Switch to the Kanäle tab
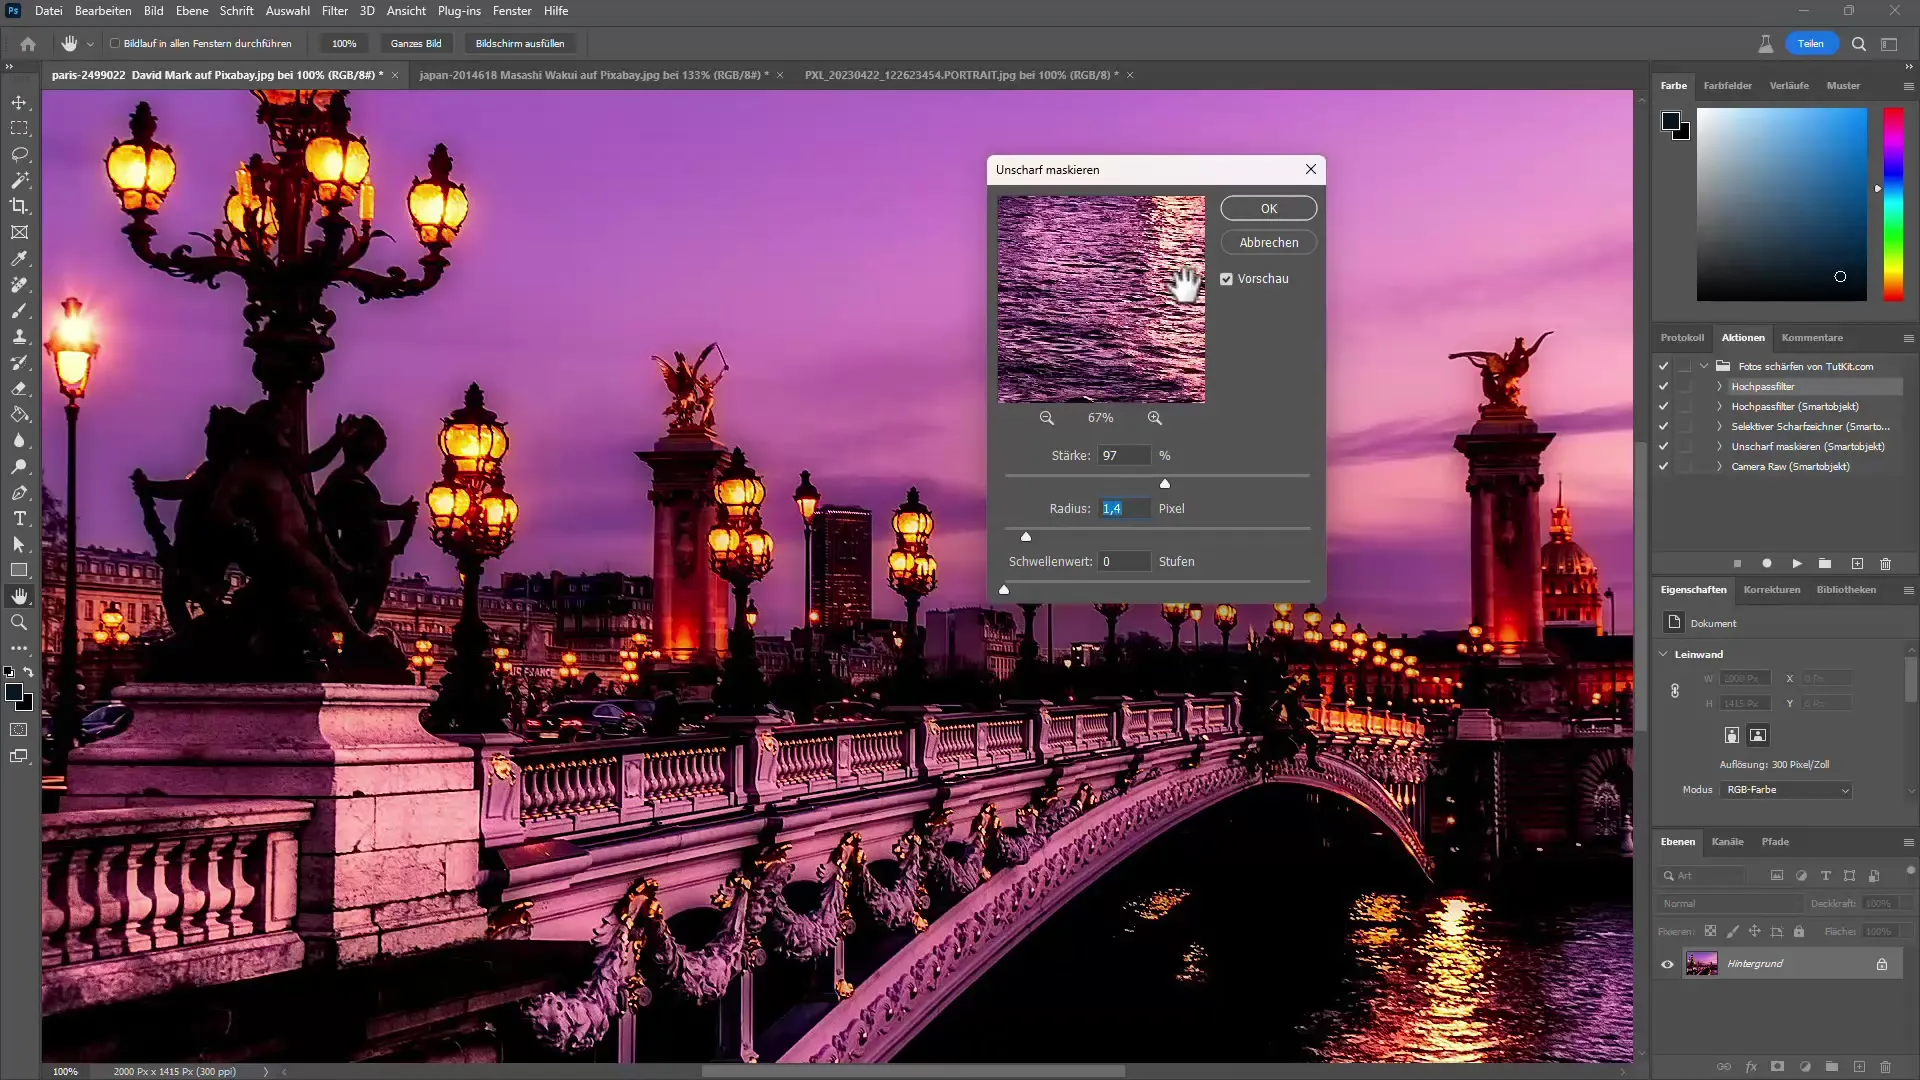 pyautogui.click(x=1727, y=842)
